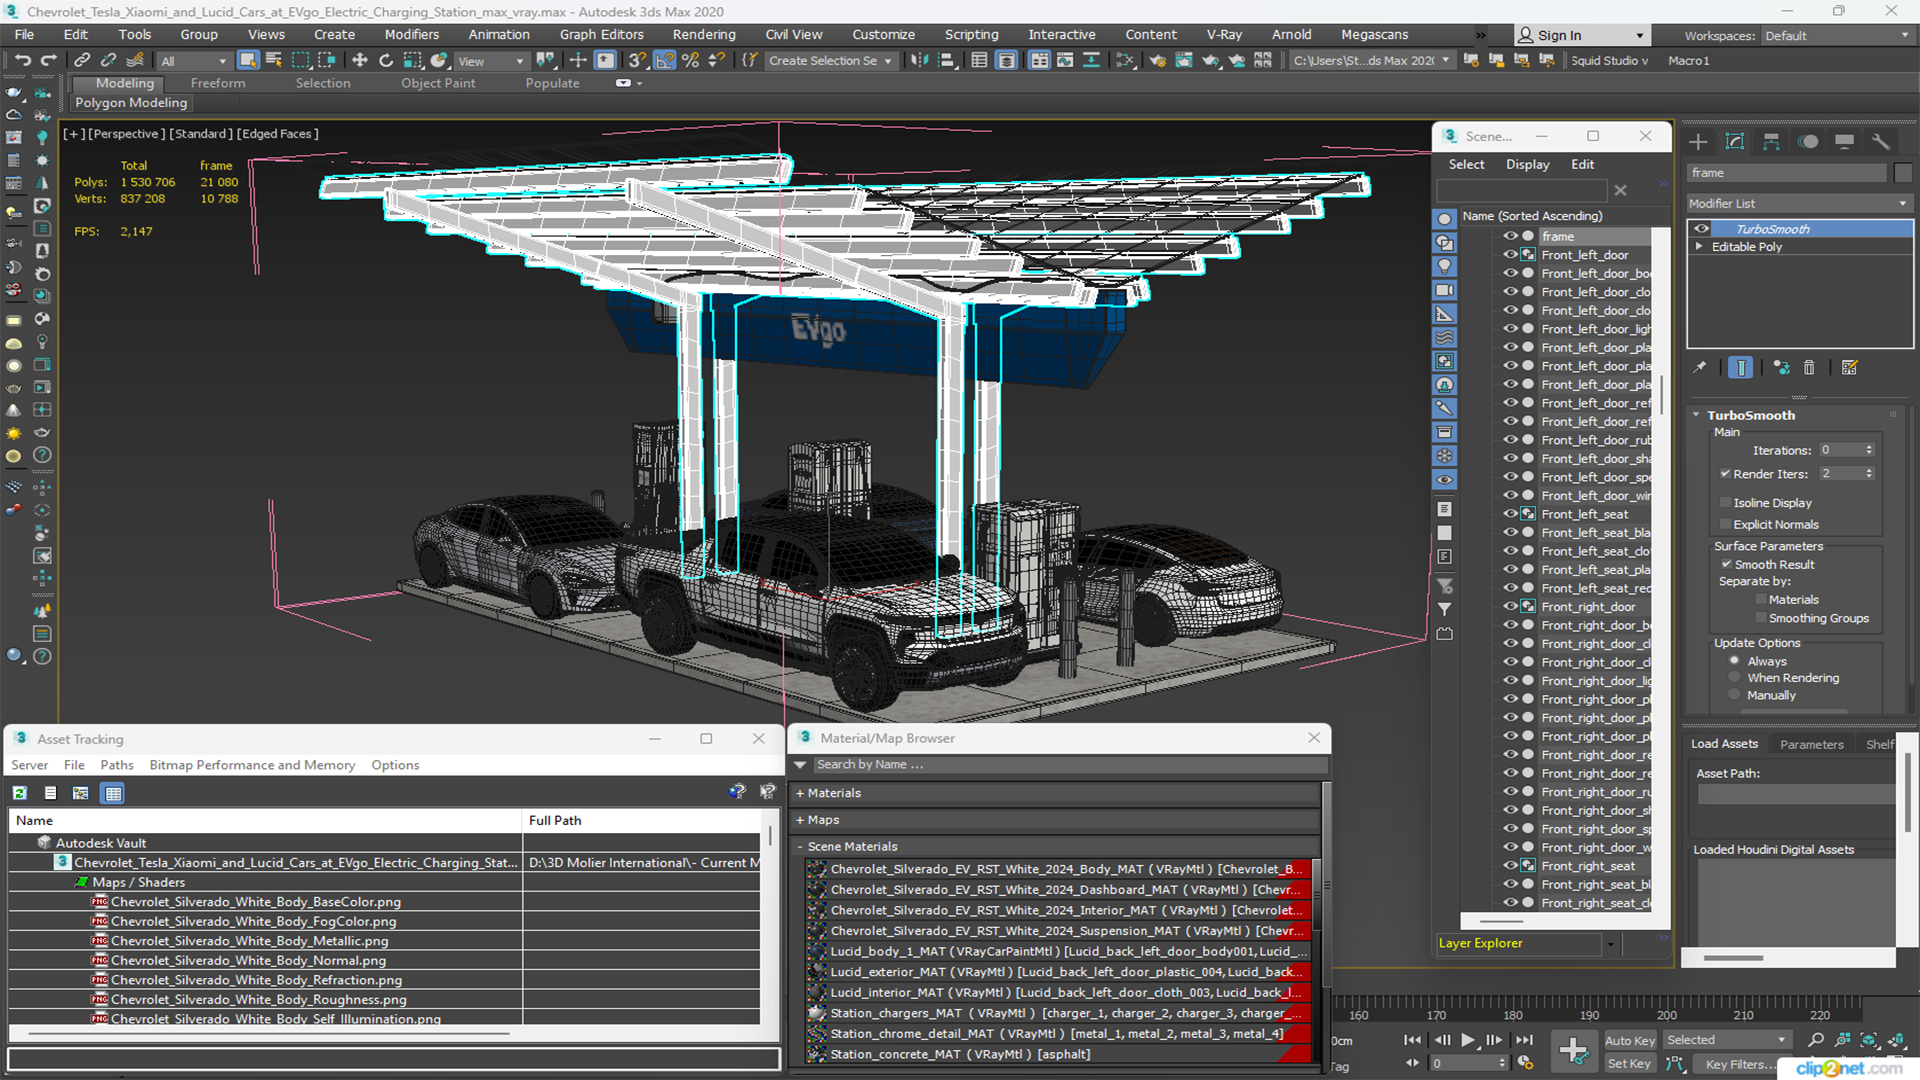Expand Materials group in Material Browser
1920x1080 pixels.
pyautogui.click(x=800, y=793)
